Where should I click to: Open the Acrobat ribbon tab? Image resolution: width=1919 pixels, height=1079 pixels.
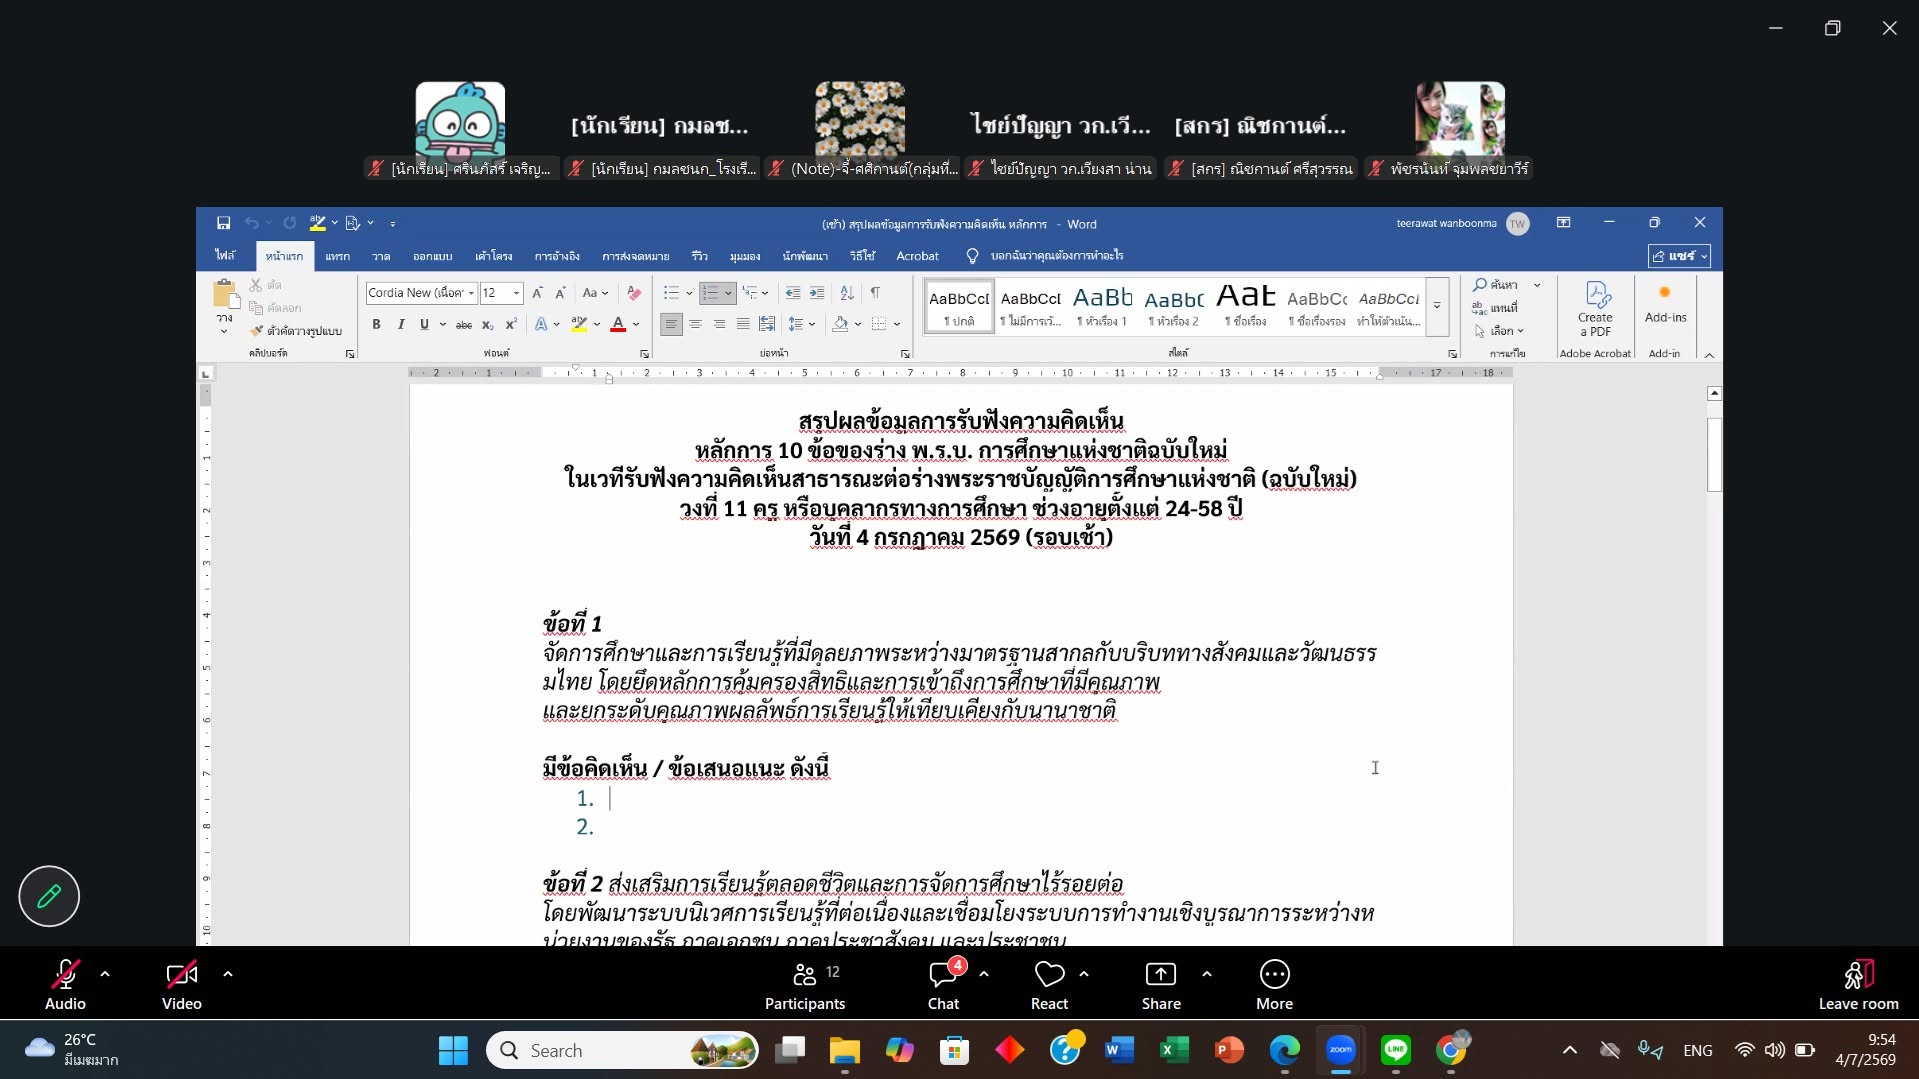(917, 256)
